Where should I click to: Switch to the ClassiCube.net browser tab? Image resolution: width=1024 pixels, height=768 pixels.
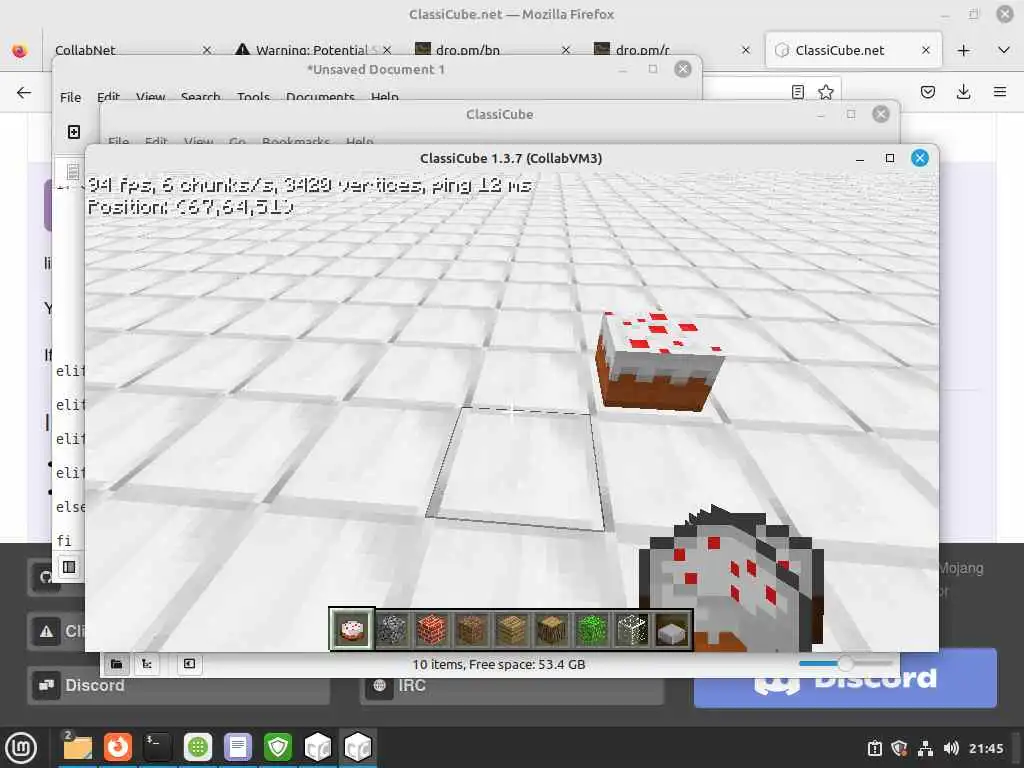point(853,50)
